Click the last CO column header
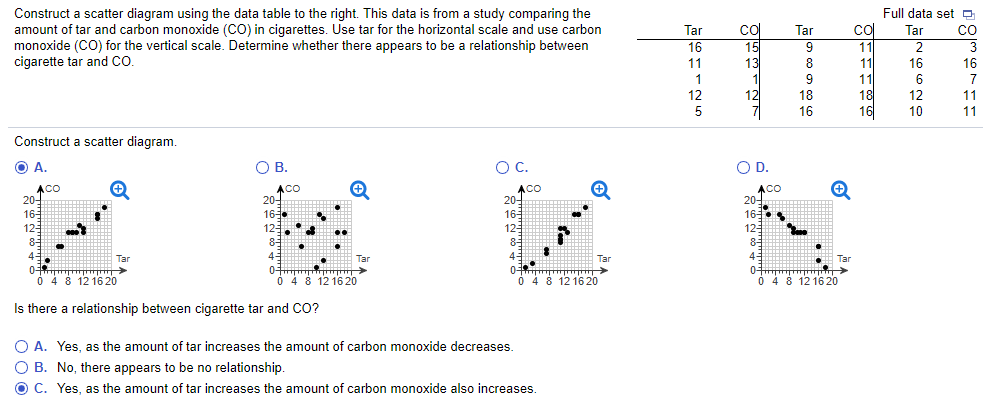 tap(967, 30)
